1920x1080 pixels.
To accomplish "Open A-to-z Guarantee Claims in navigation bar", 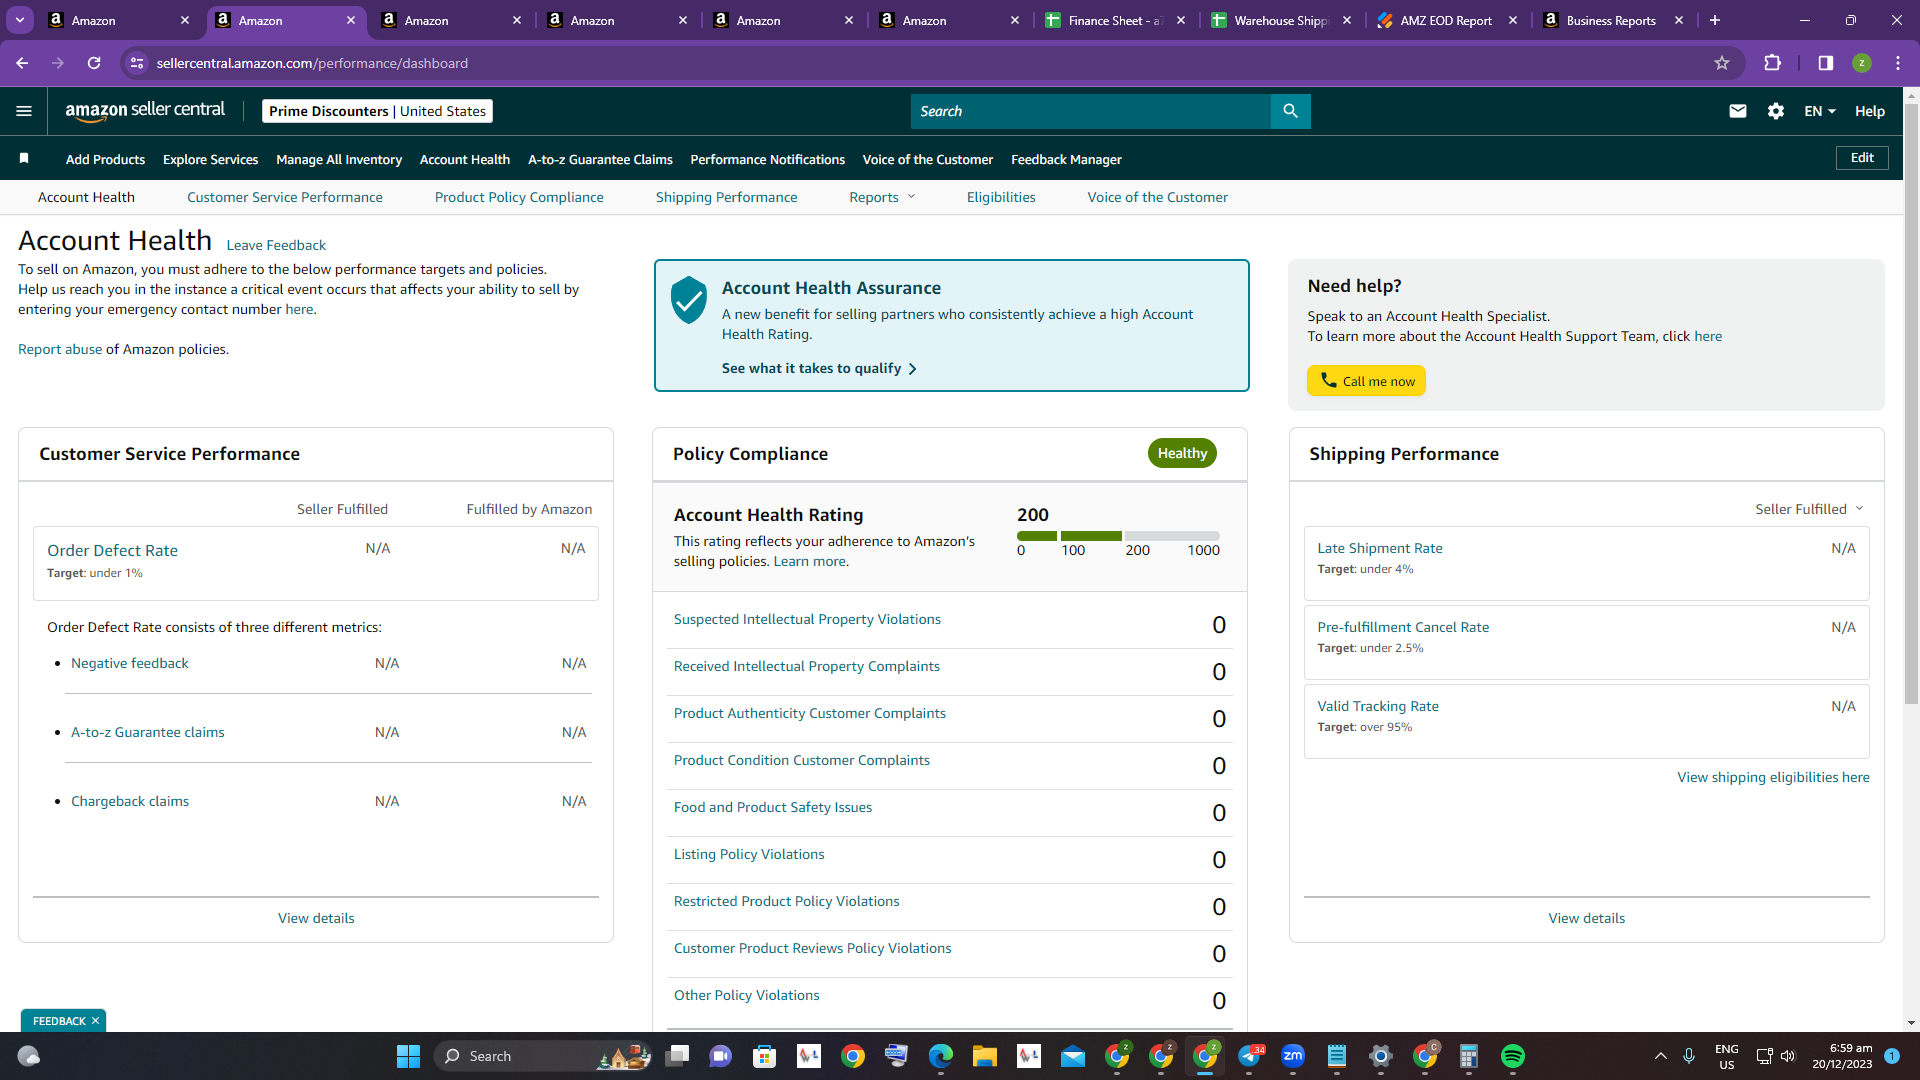I will click(600, 159).
